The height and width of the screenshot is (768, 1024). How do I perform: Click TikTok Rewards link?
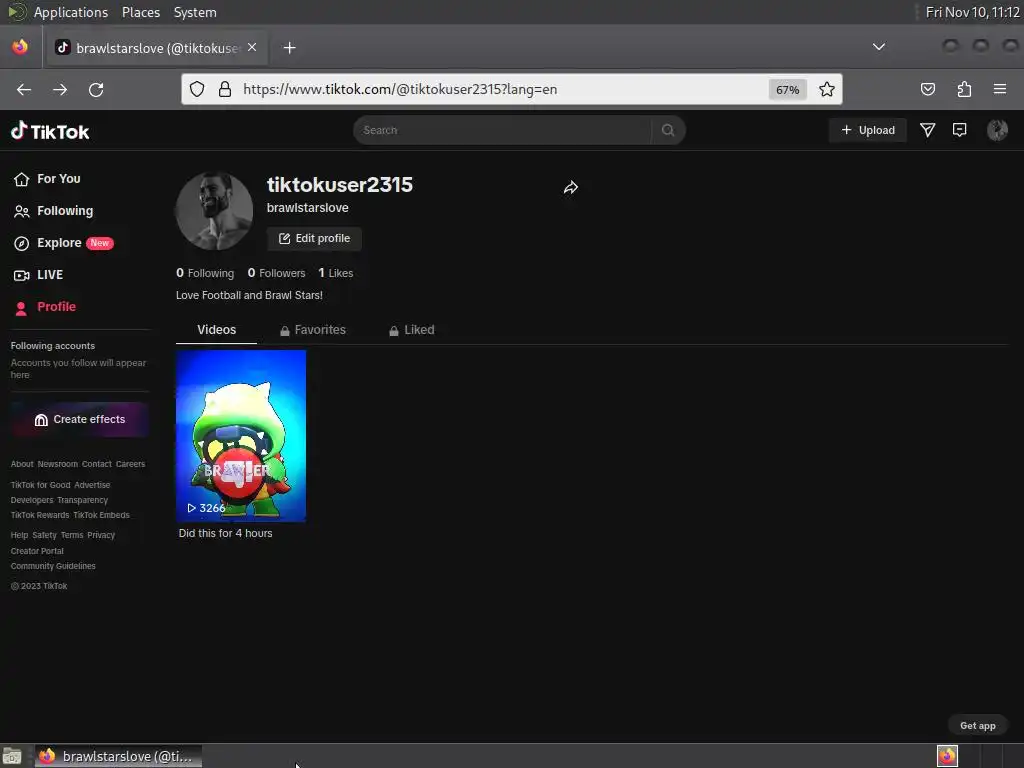[40, 515]
